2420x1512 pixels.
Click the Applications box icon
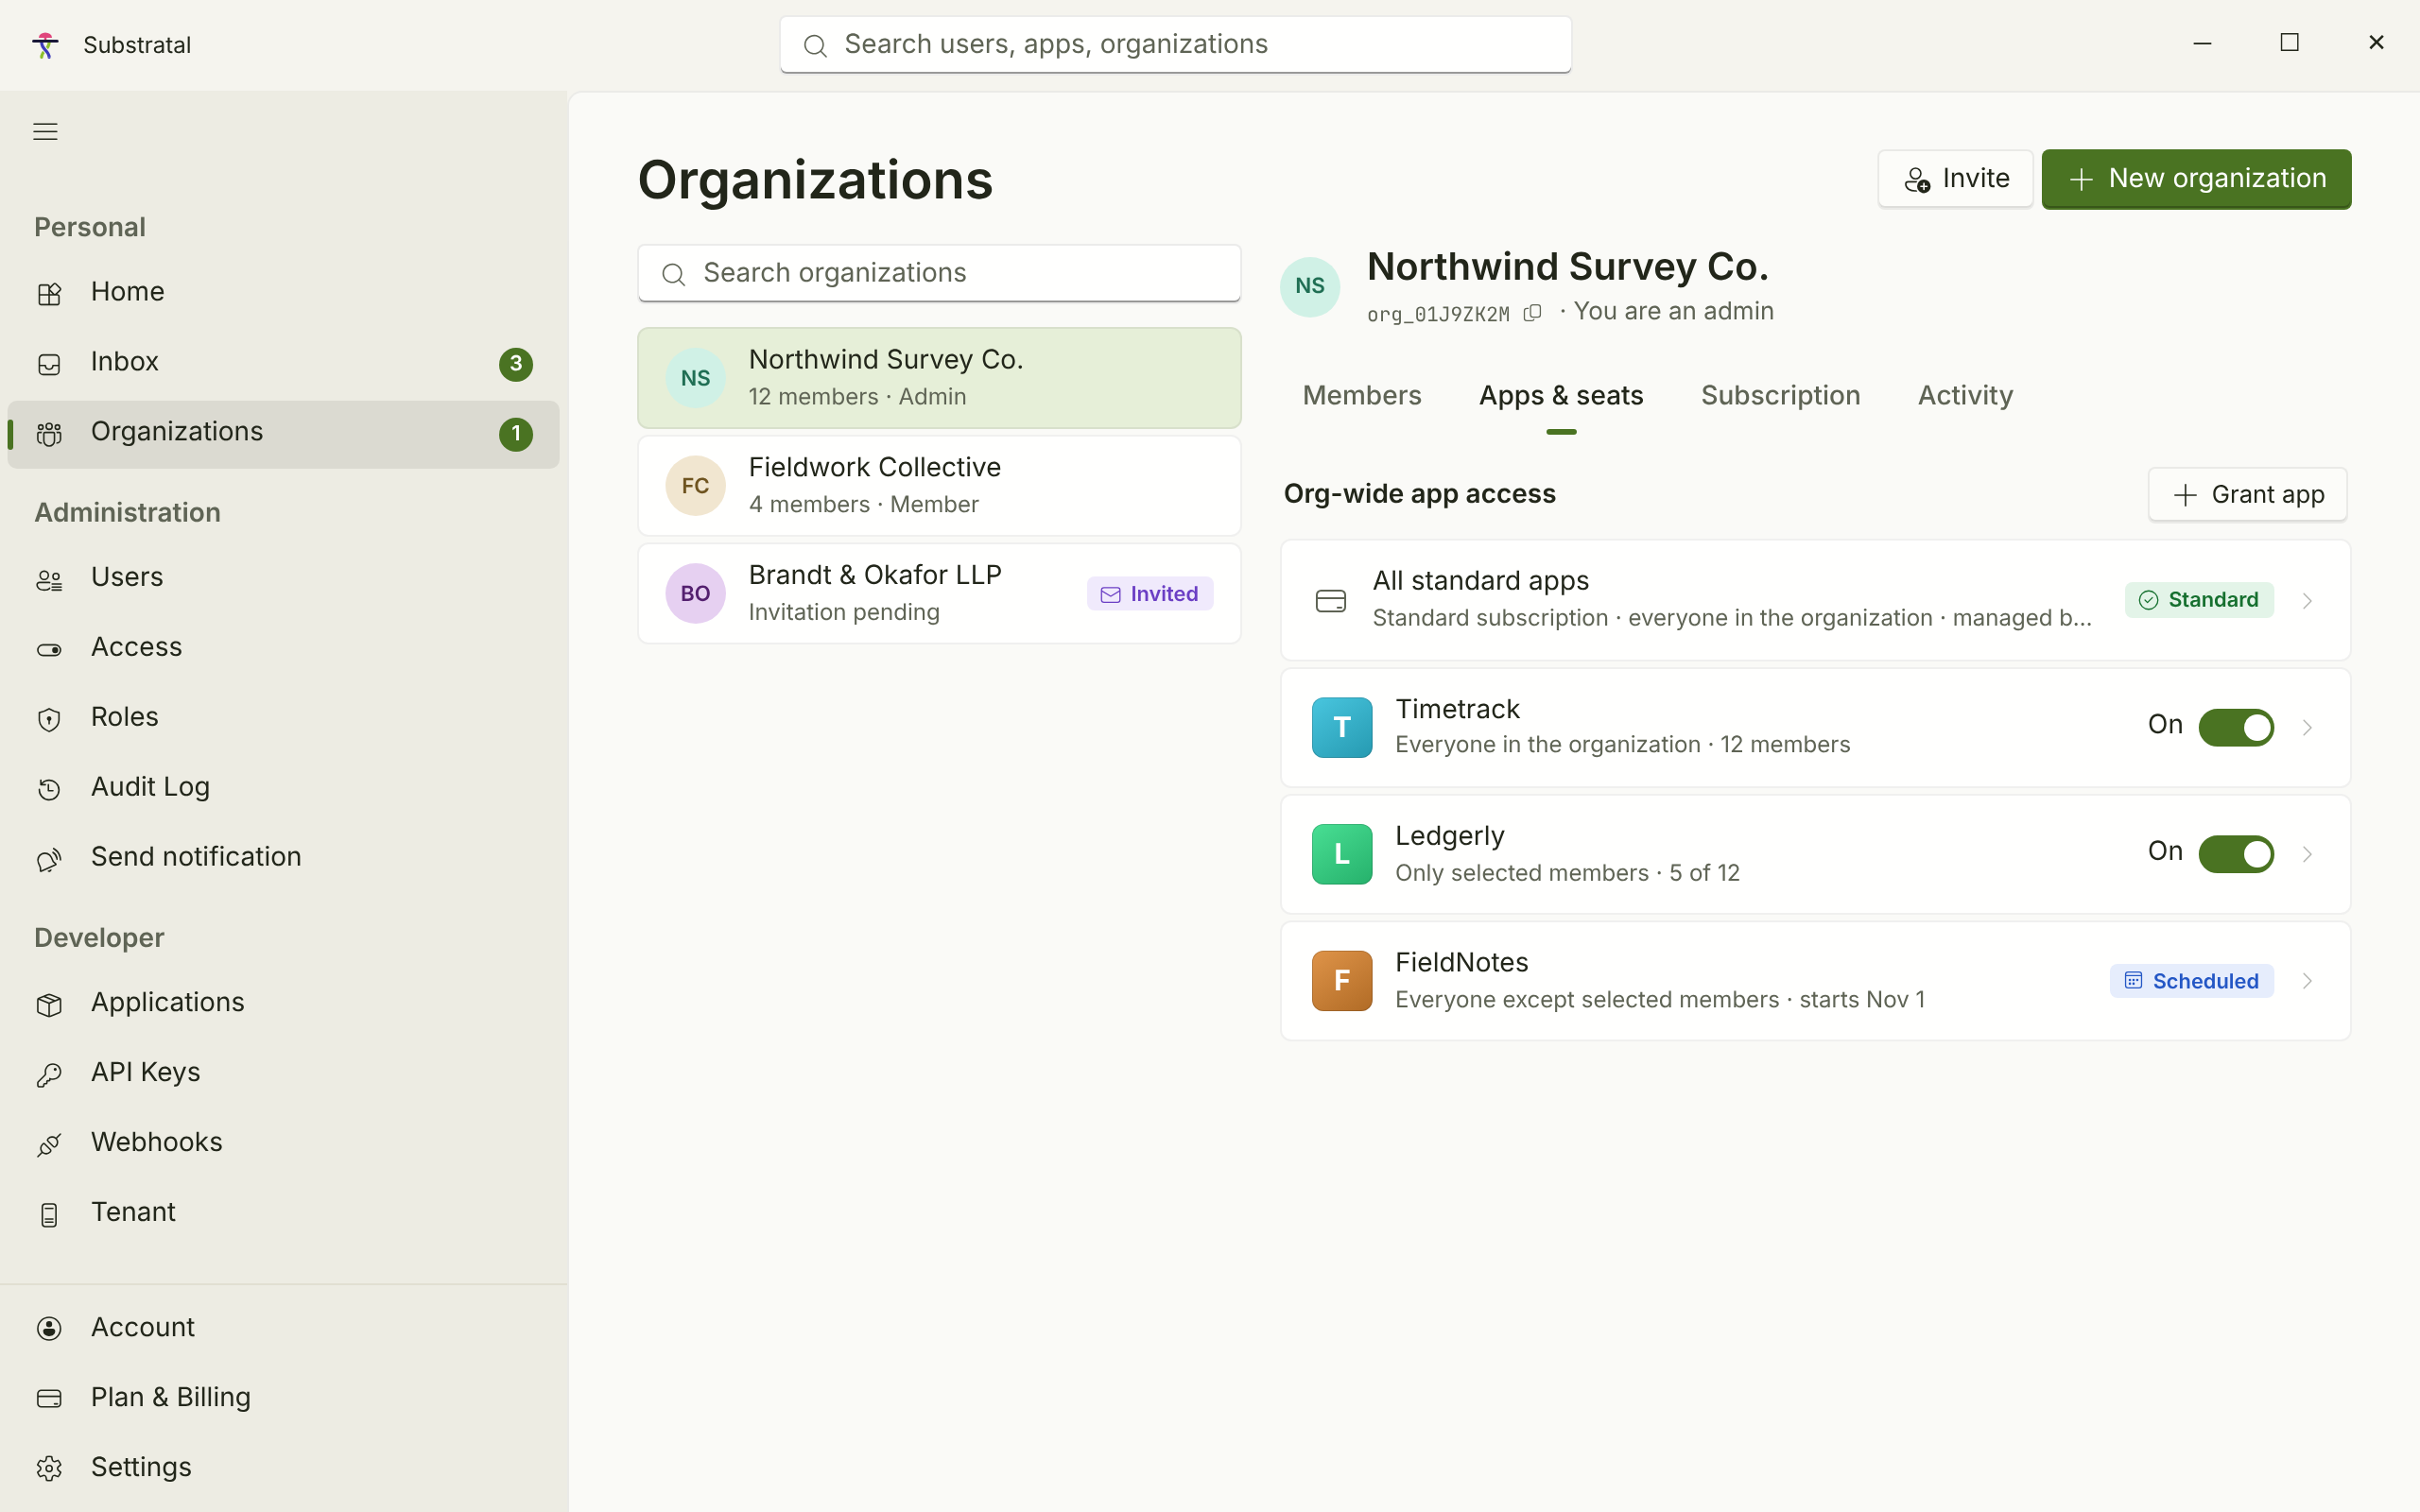(49, 1004)
